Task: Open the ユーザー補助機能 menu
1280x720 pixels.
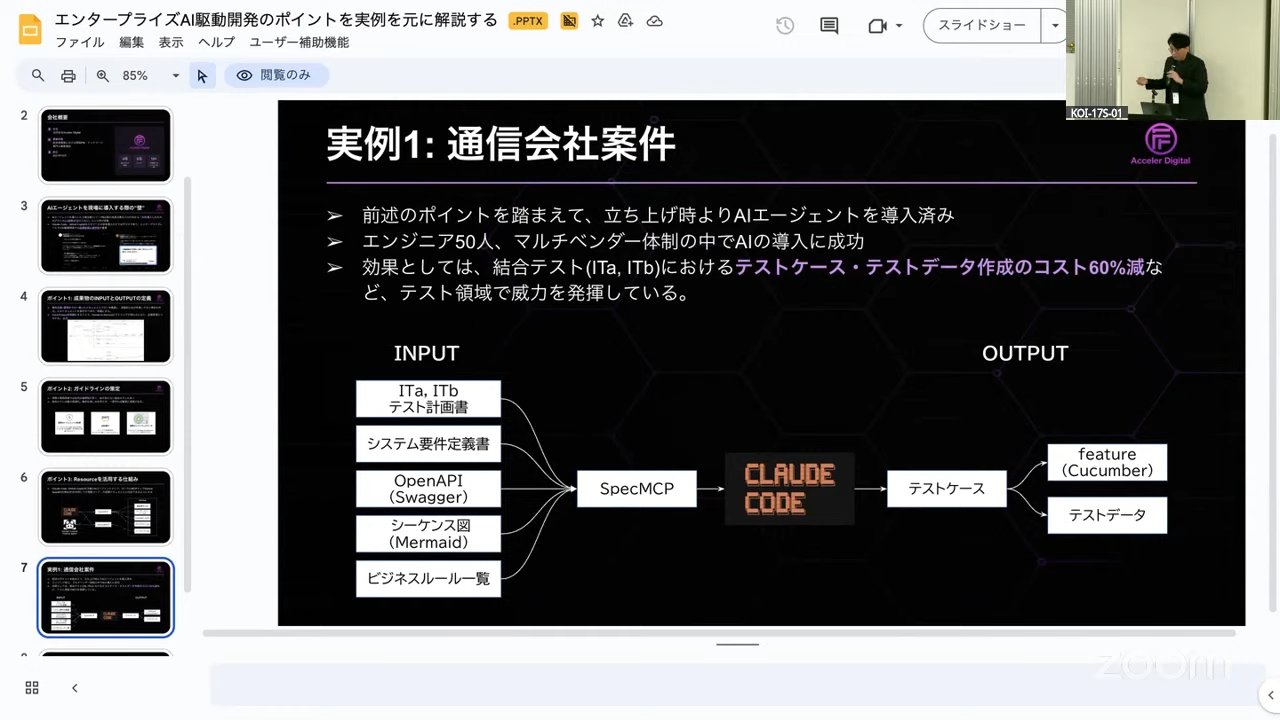Action: click(x=299, y=42)
